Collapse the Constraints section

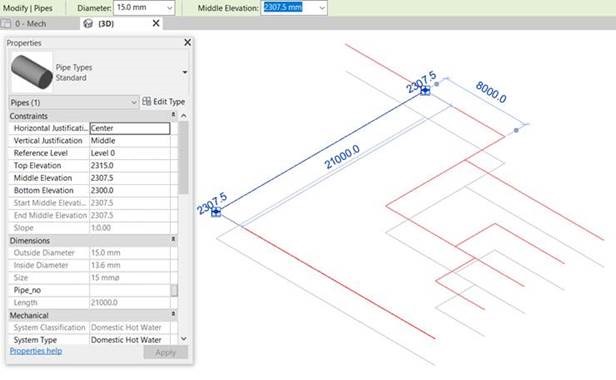coord(173,114)
